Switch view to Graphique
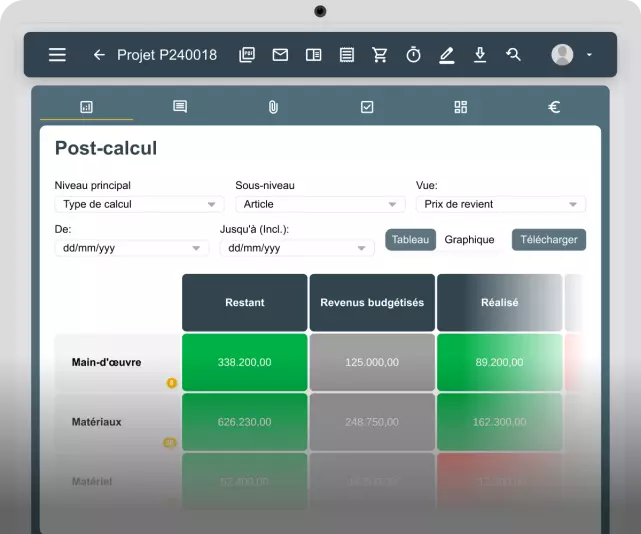Screen dimensions: 641x534 click(469, 240)
